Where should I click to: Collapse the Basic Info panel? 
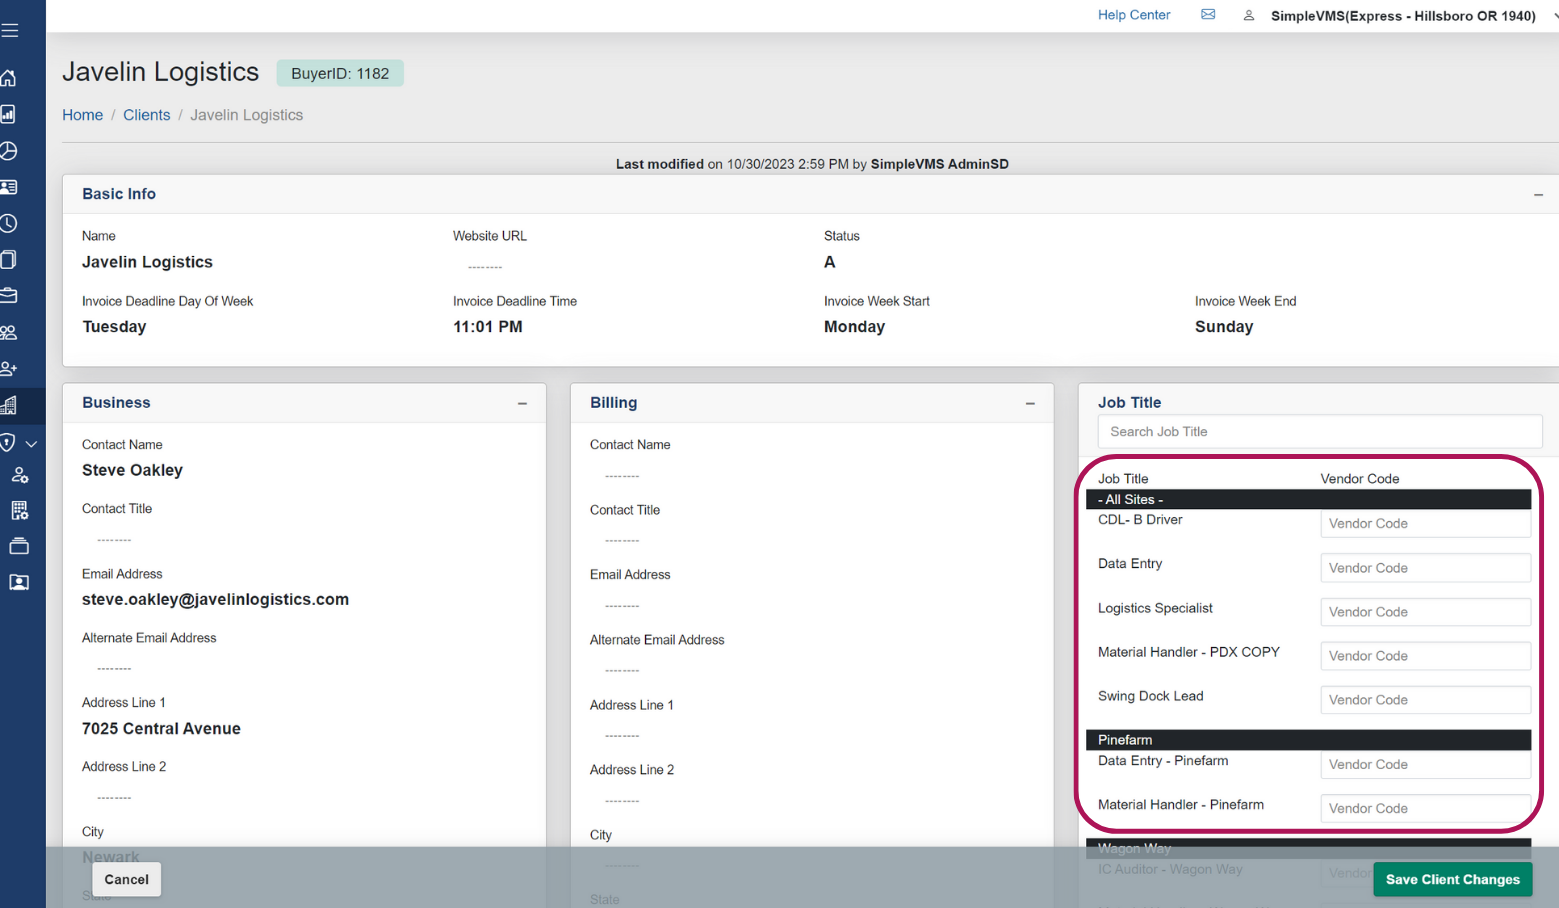1538,195
